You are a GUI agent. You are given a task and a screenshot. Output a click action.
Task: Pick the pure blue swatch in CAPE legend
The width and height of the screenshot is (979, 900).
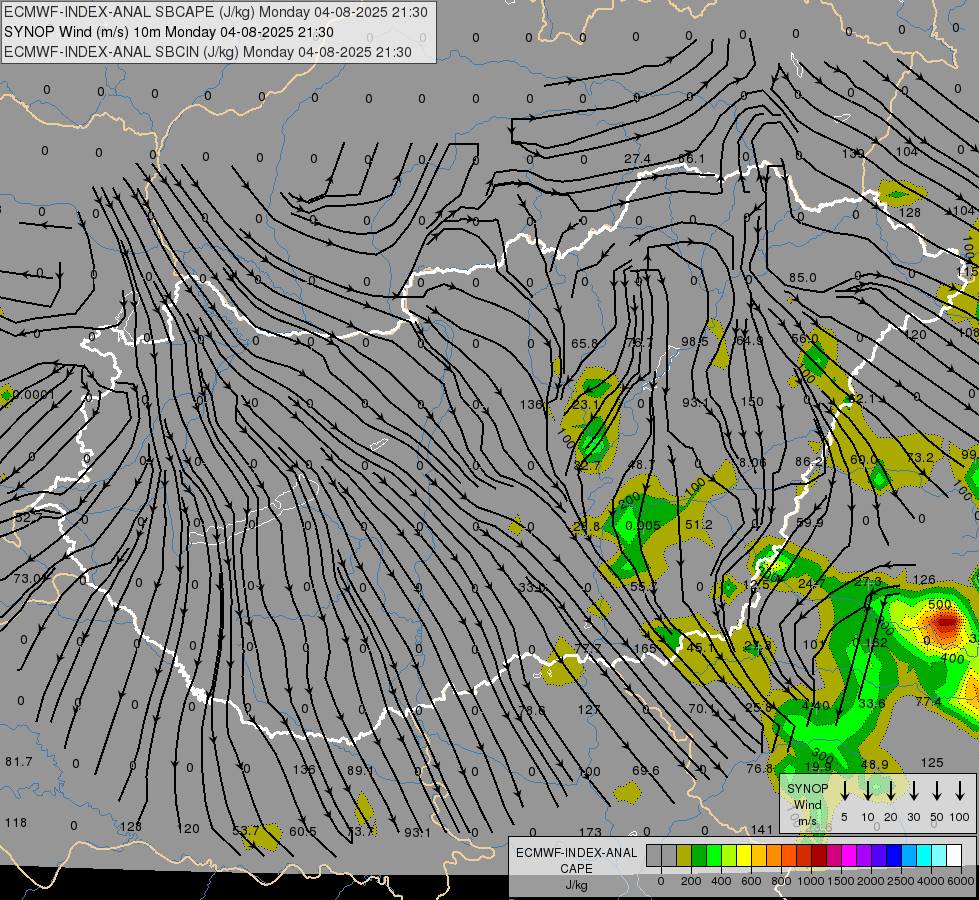(x=894, y=856)
